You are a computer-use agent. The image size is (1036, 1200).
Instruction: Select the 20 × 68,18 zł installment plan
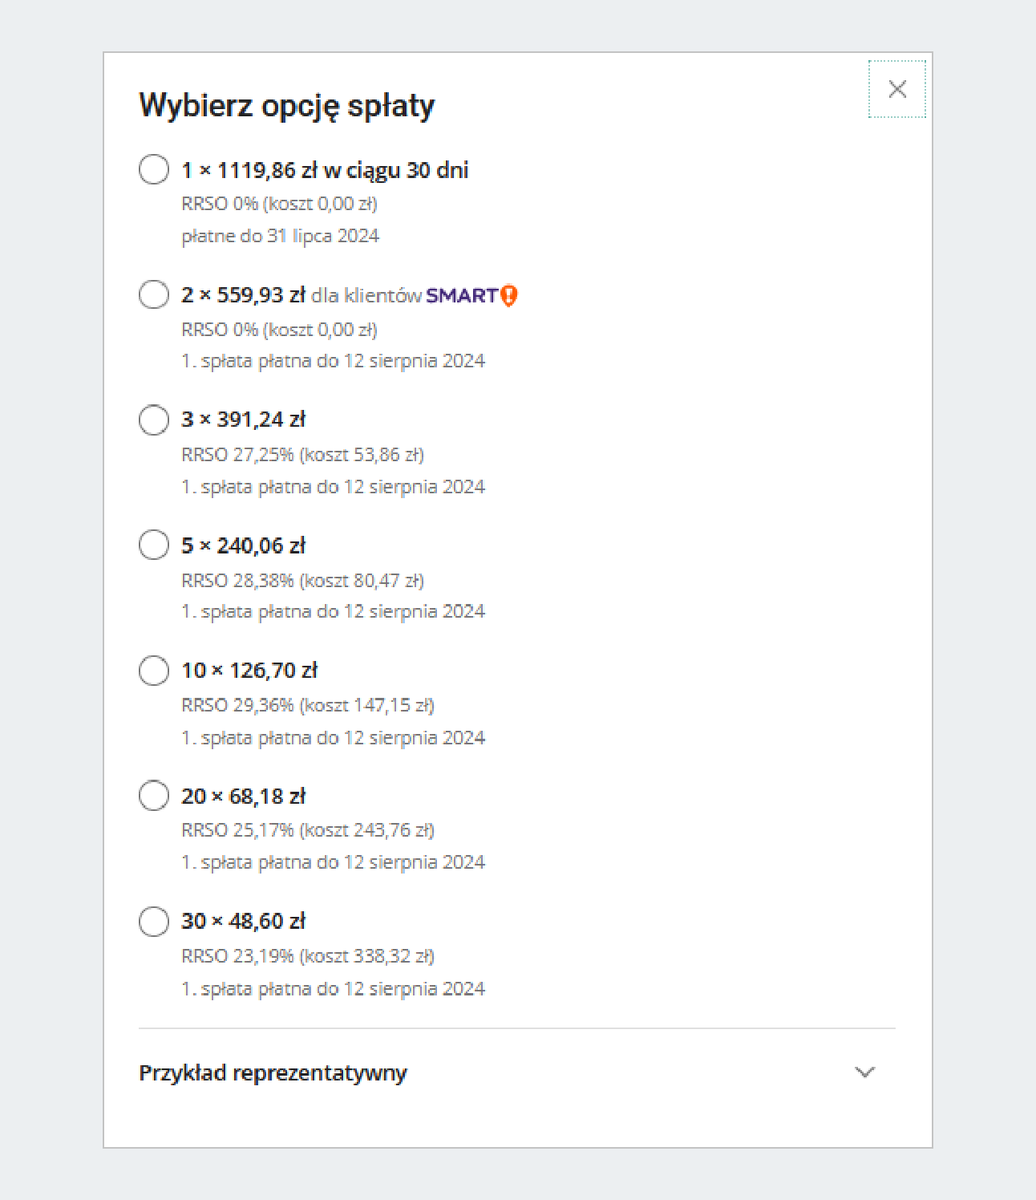tap(153, 795)
